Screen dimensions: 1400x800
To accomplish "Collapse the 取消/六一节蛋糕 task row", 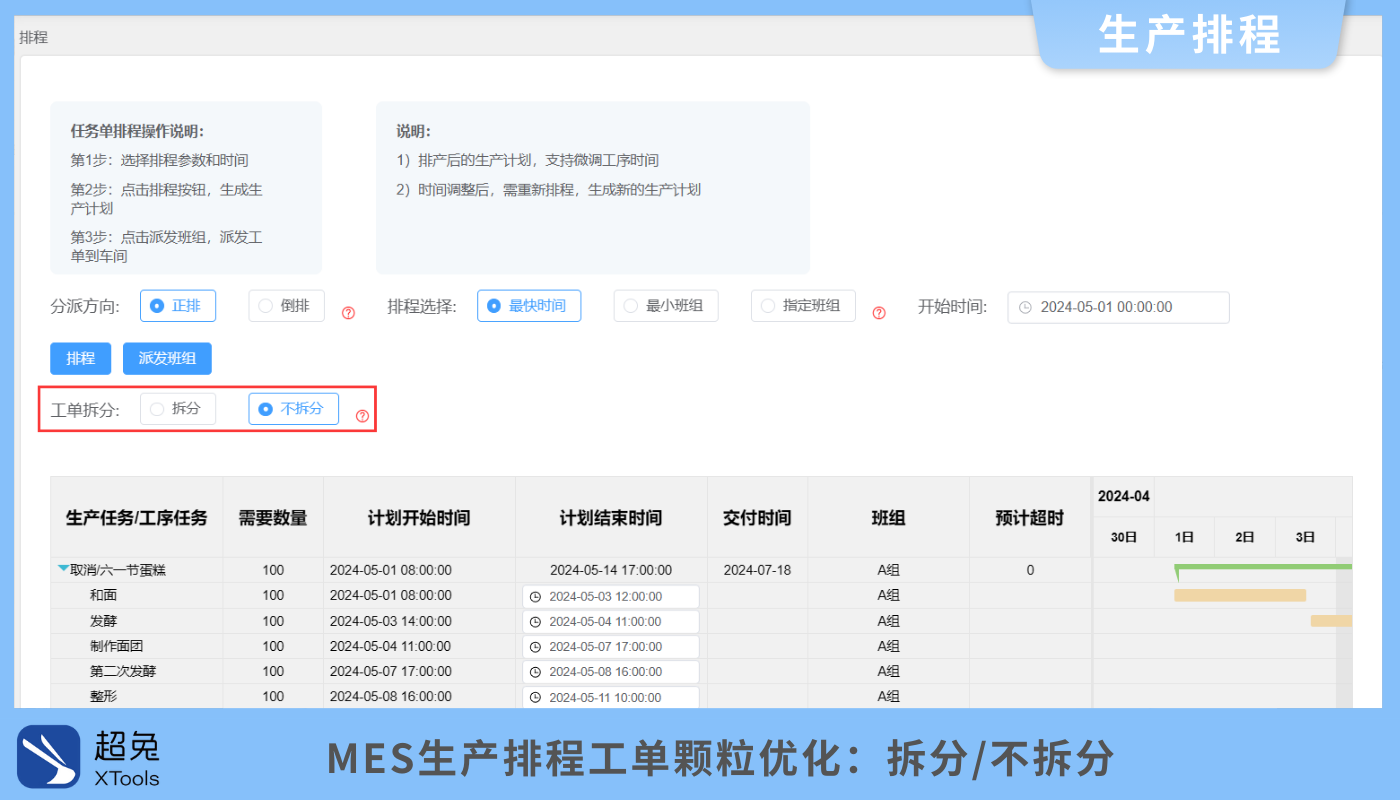I will point(64,569).
